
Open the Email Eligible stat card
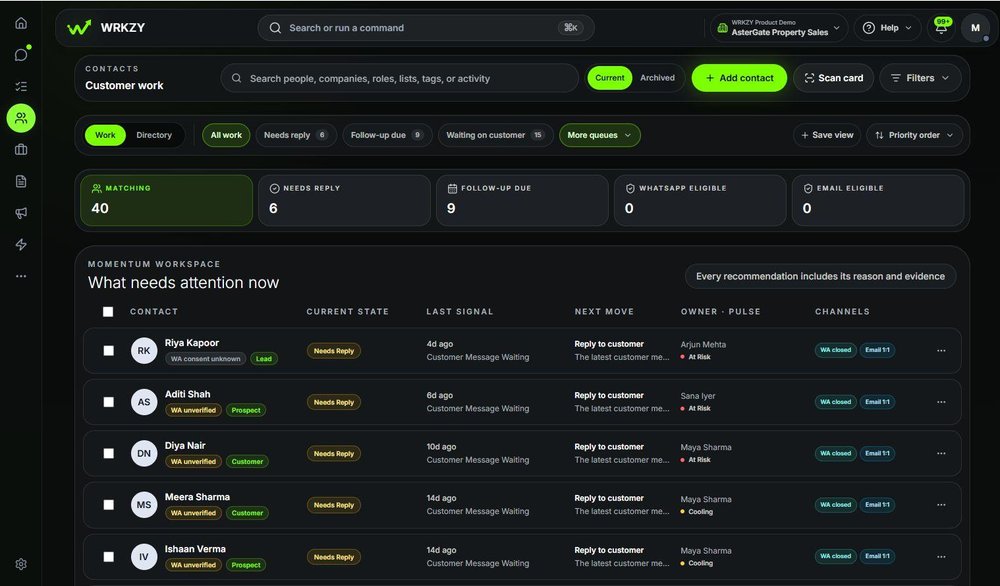click(878, 200)
